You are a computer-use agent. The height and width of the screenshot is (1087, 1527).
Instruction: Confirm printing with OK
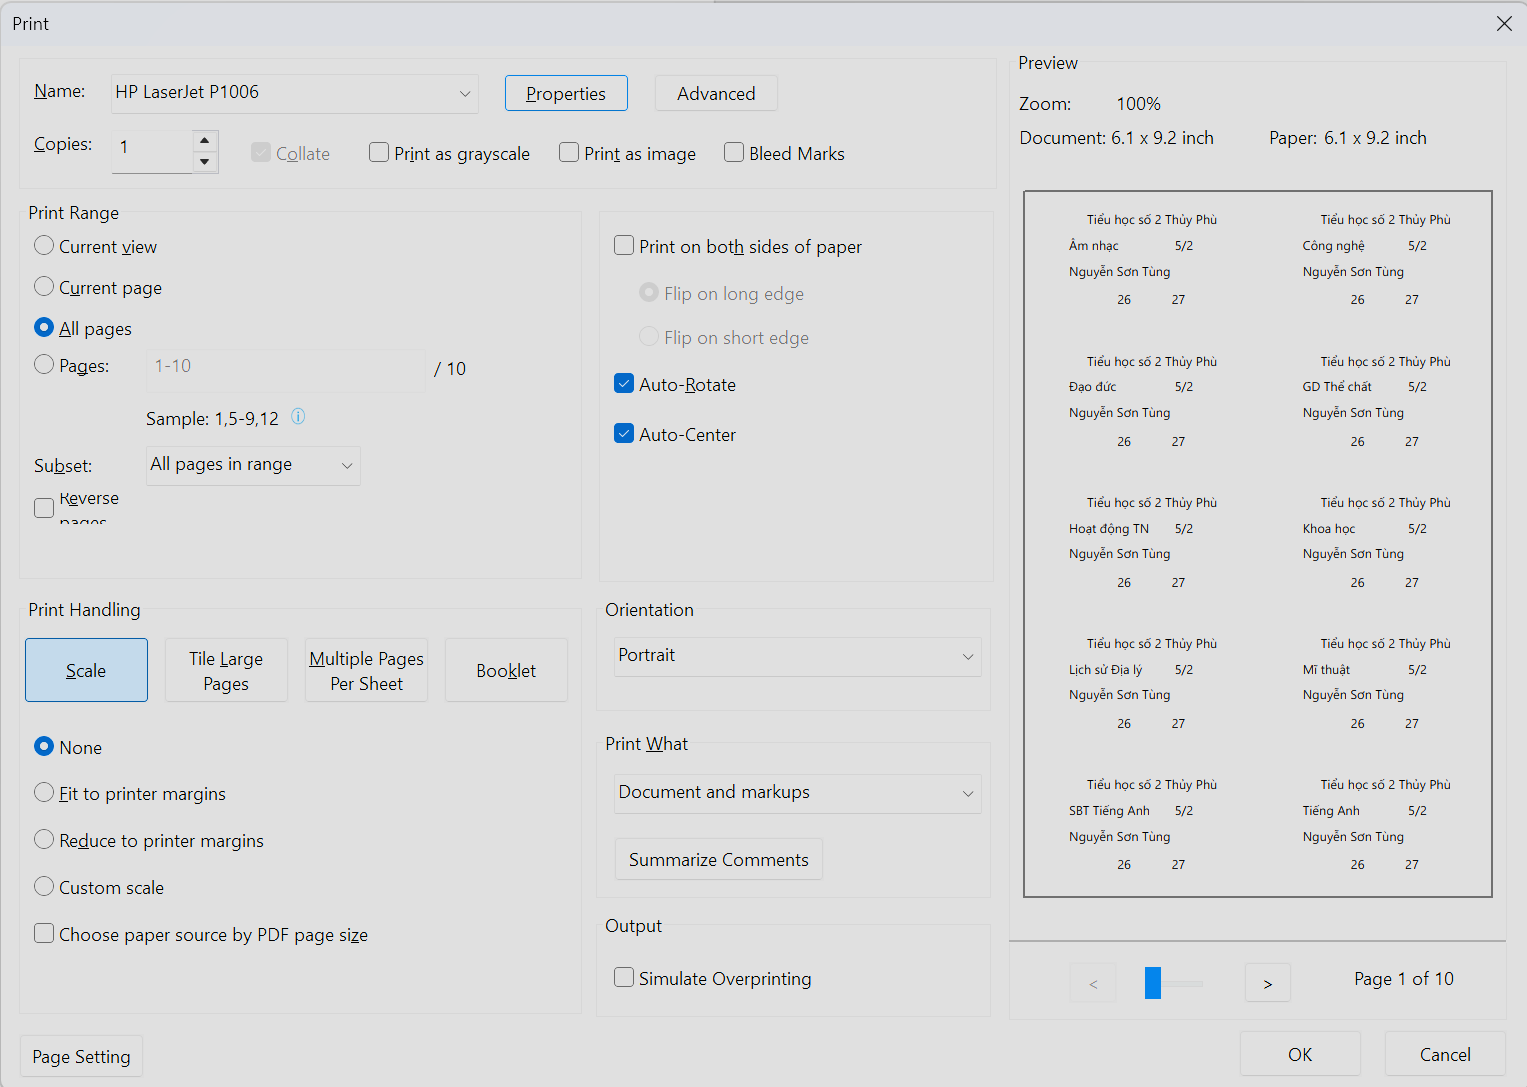[x=1300, y=1054]
